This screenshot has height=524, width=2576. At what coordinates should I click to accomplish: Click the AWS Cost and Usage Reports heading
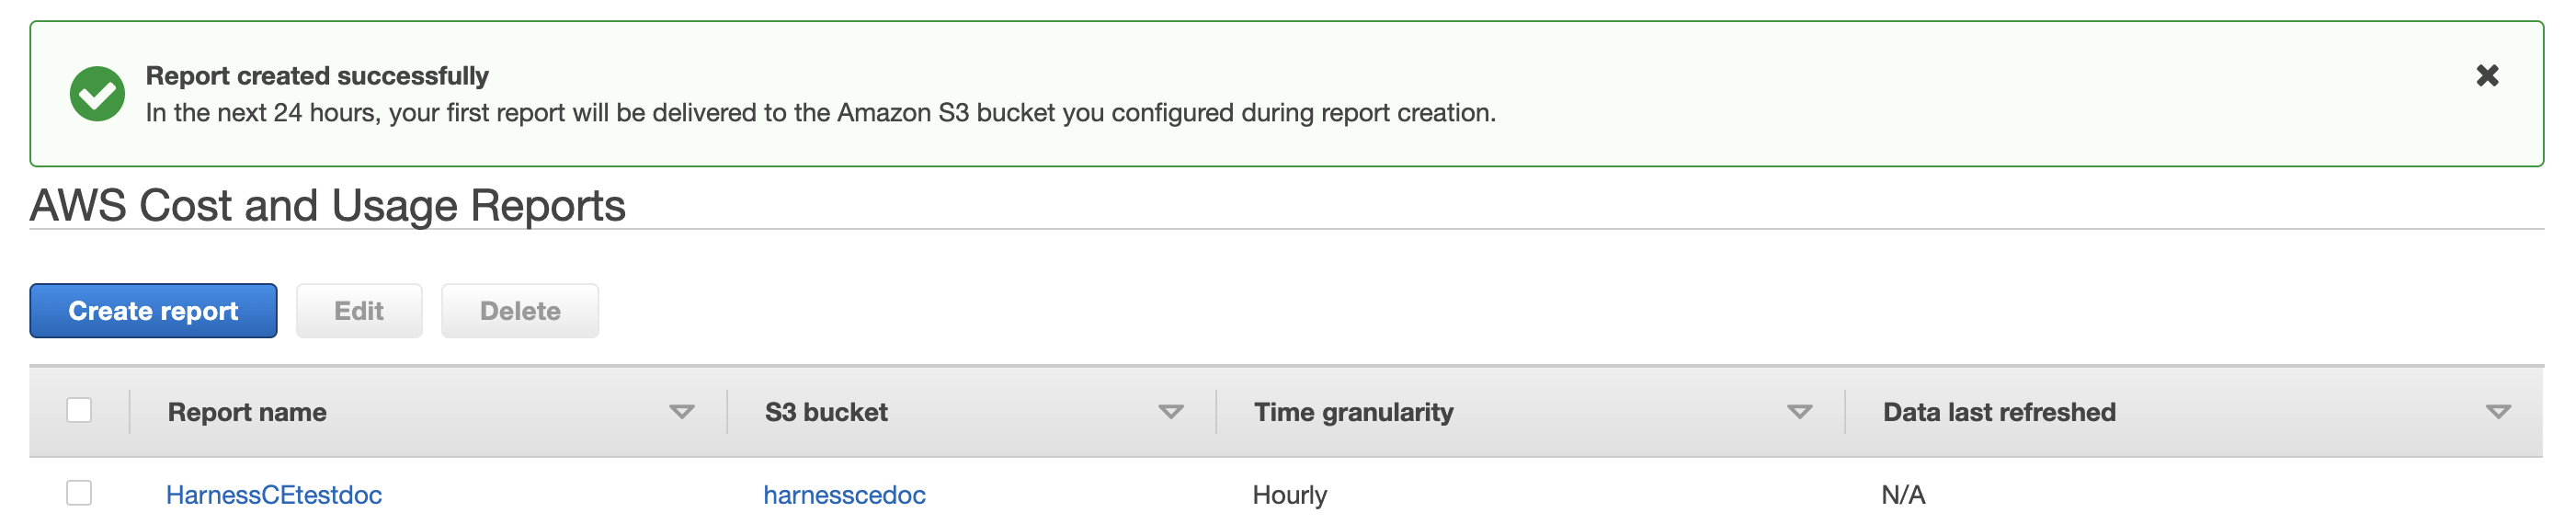tap(328, 206)
